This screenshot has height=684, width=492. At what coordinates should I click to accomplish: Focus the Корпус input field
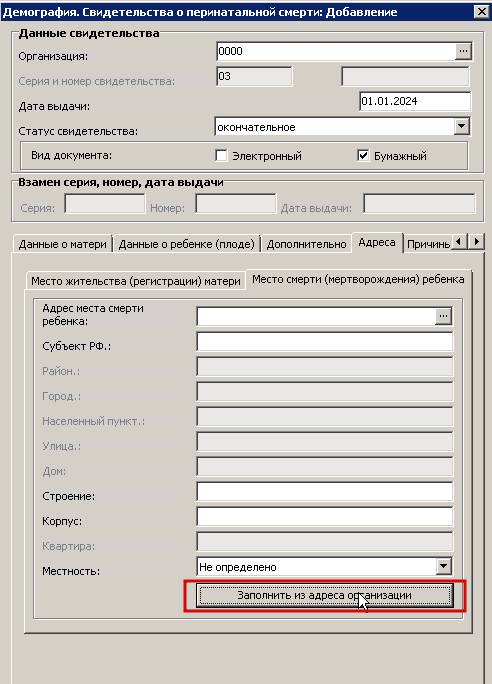[x=325, y=516]
